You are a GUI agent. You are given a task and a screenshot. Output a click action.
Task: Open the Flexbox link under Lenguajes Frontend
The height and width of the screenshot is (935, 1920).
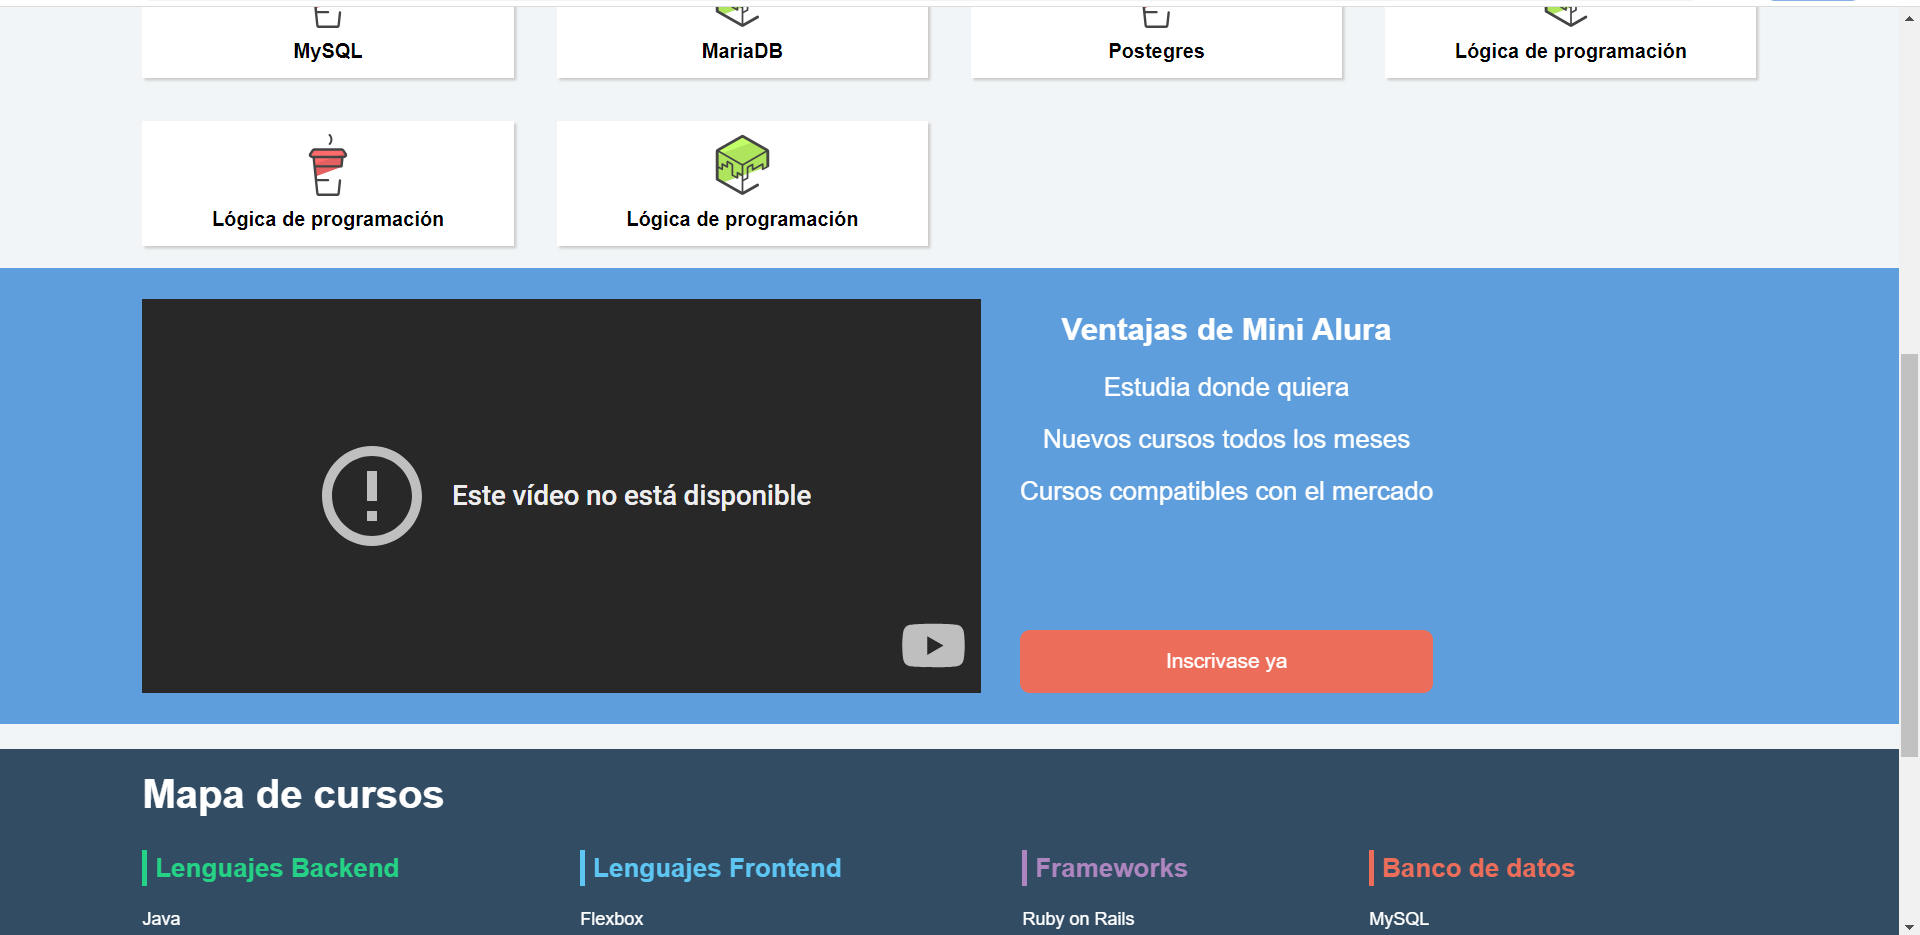tap(612, 919)
